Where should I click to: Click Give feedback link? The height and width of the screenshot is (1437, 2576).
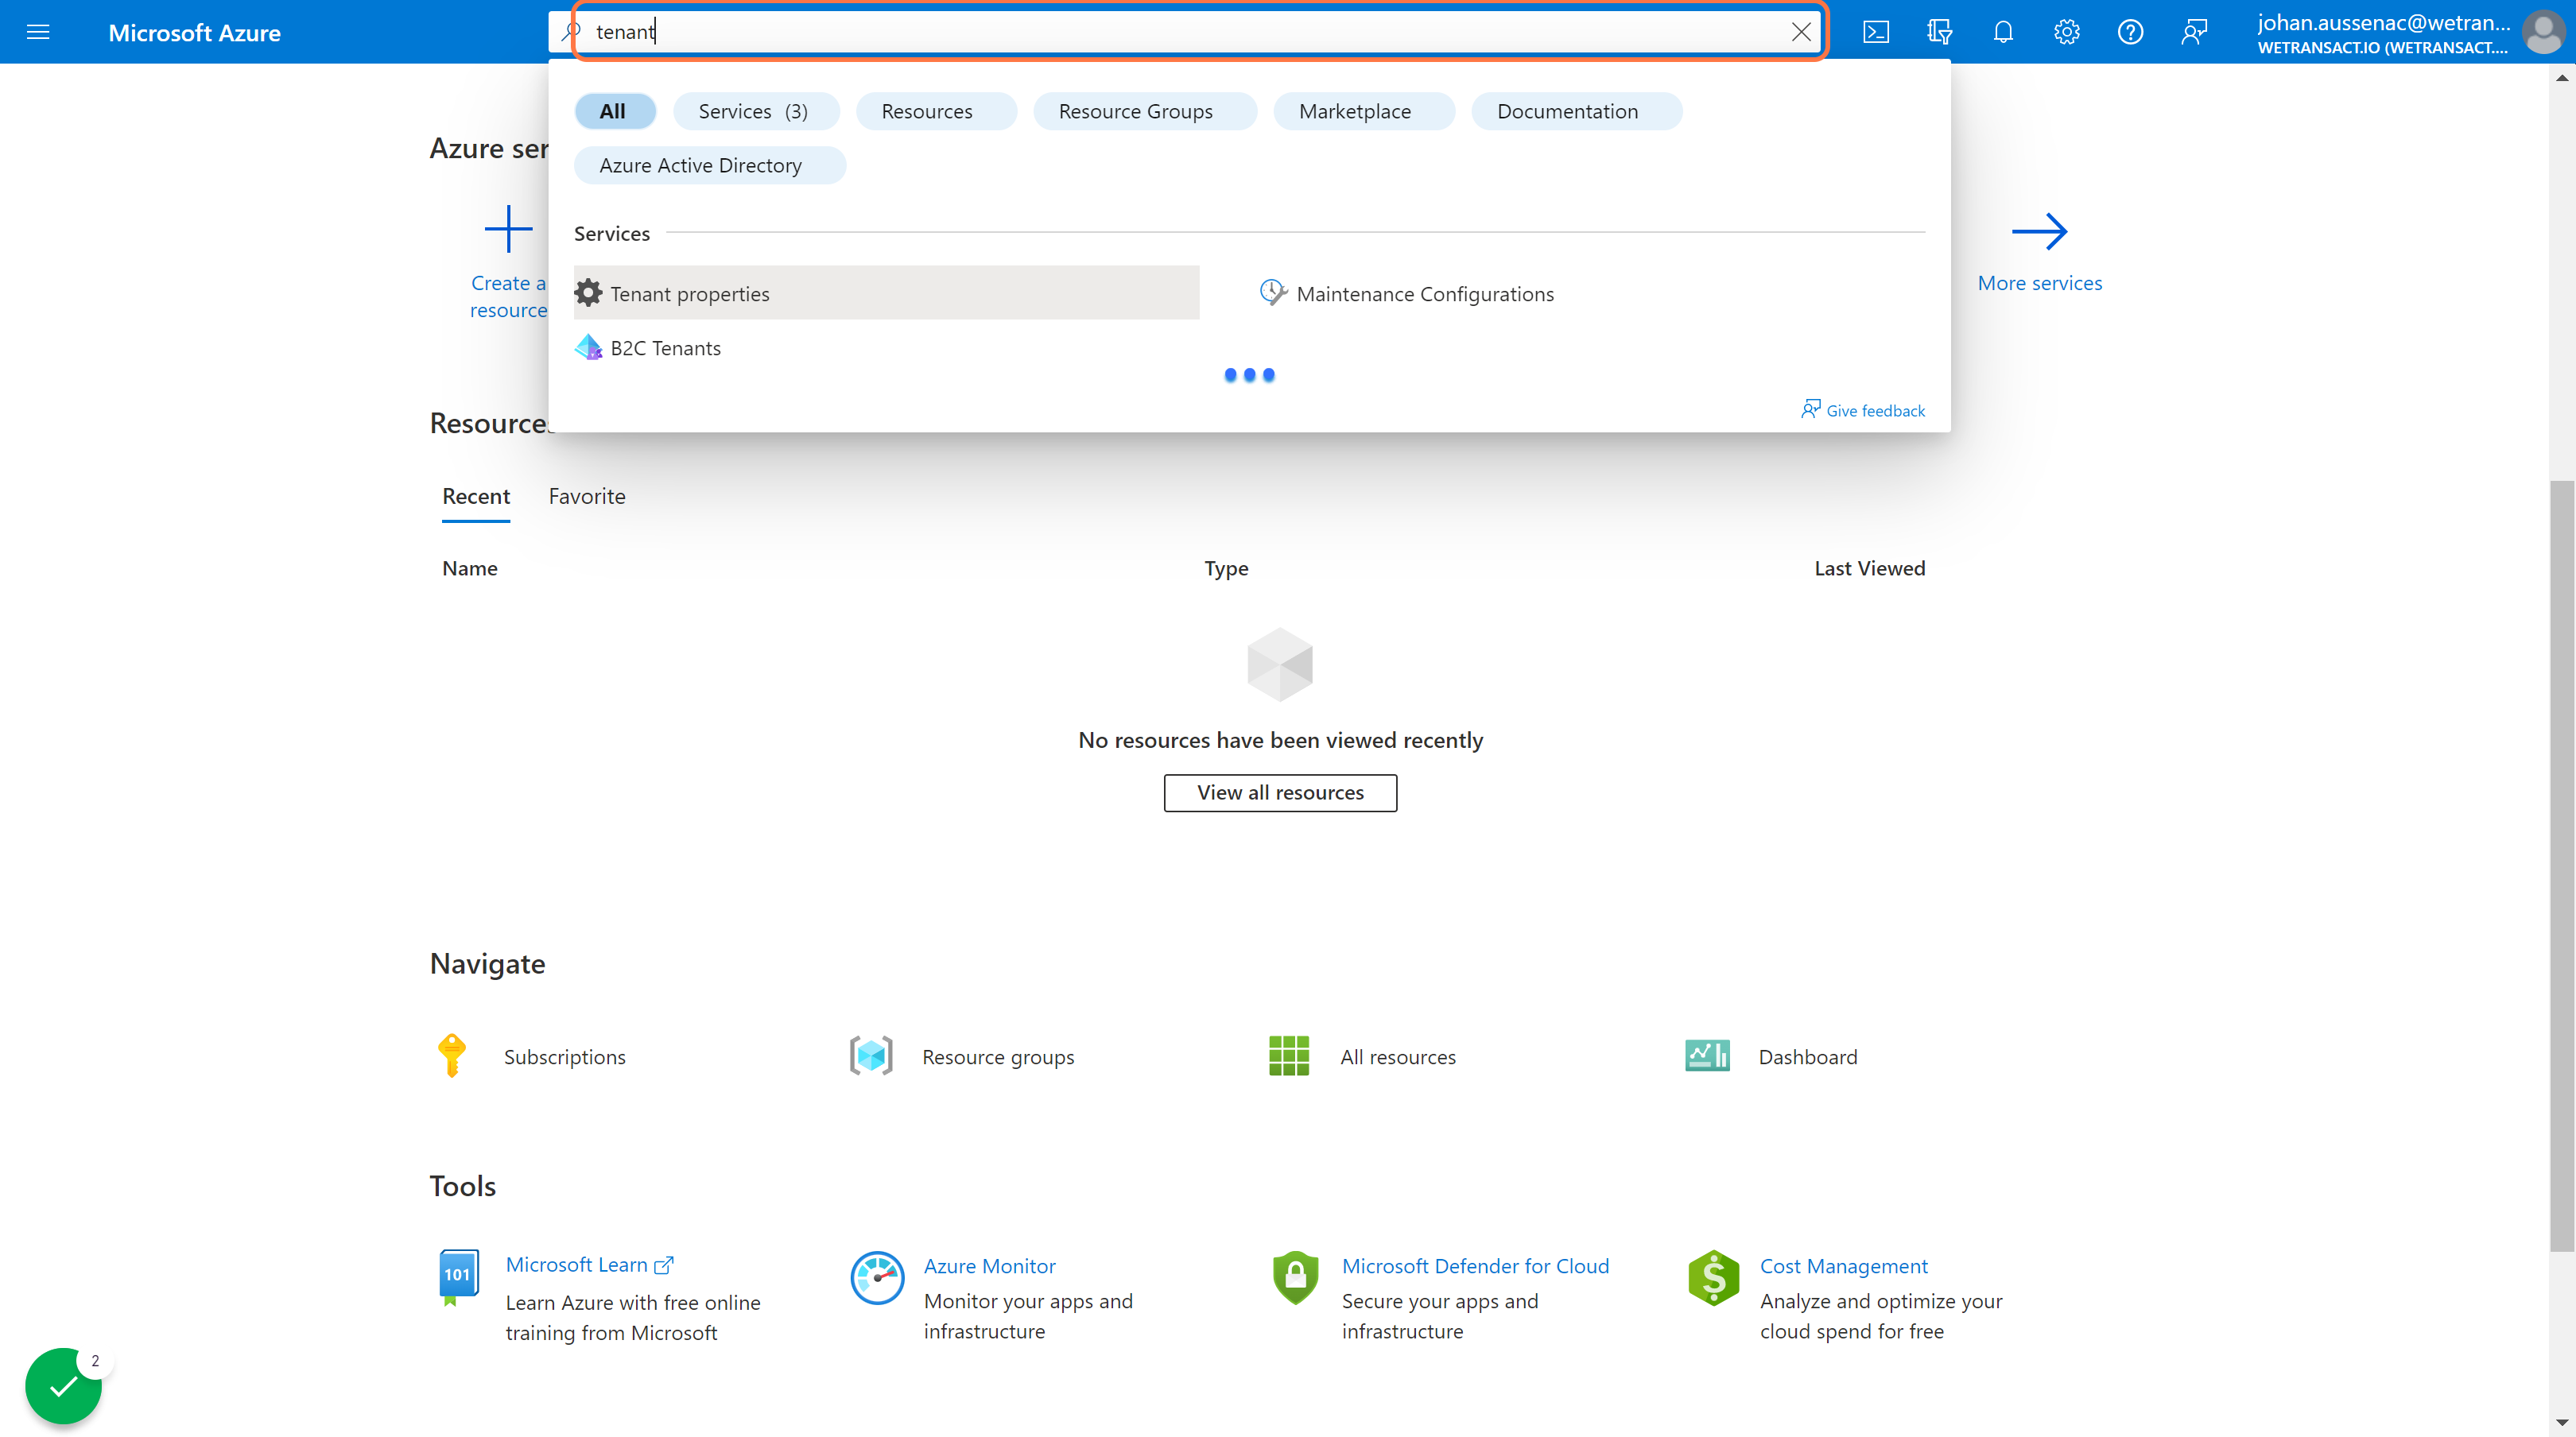[x=1862, y=410]
